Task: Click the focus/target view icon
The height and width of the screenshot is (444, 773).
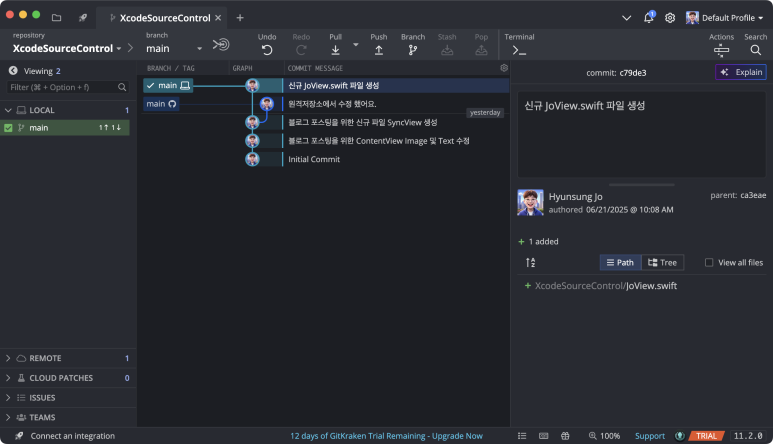Action: tap(221, 44)
